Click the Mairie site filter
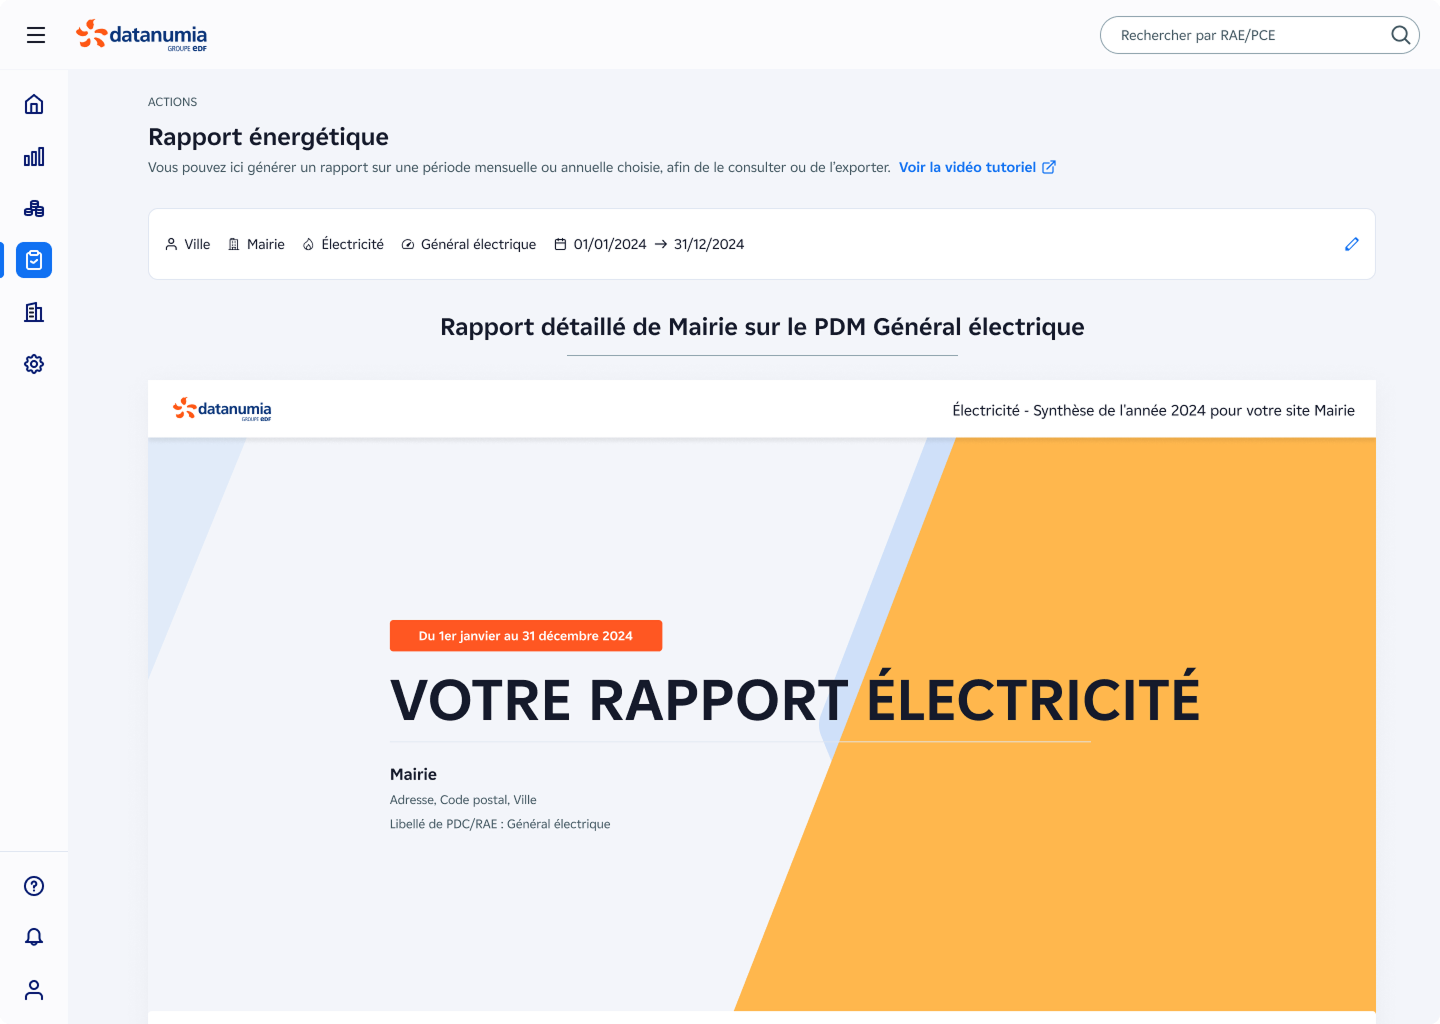 (x=256, y=244)
